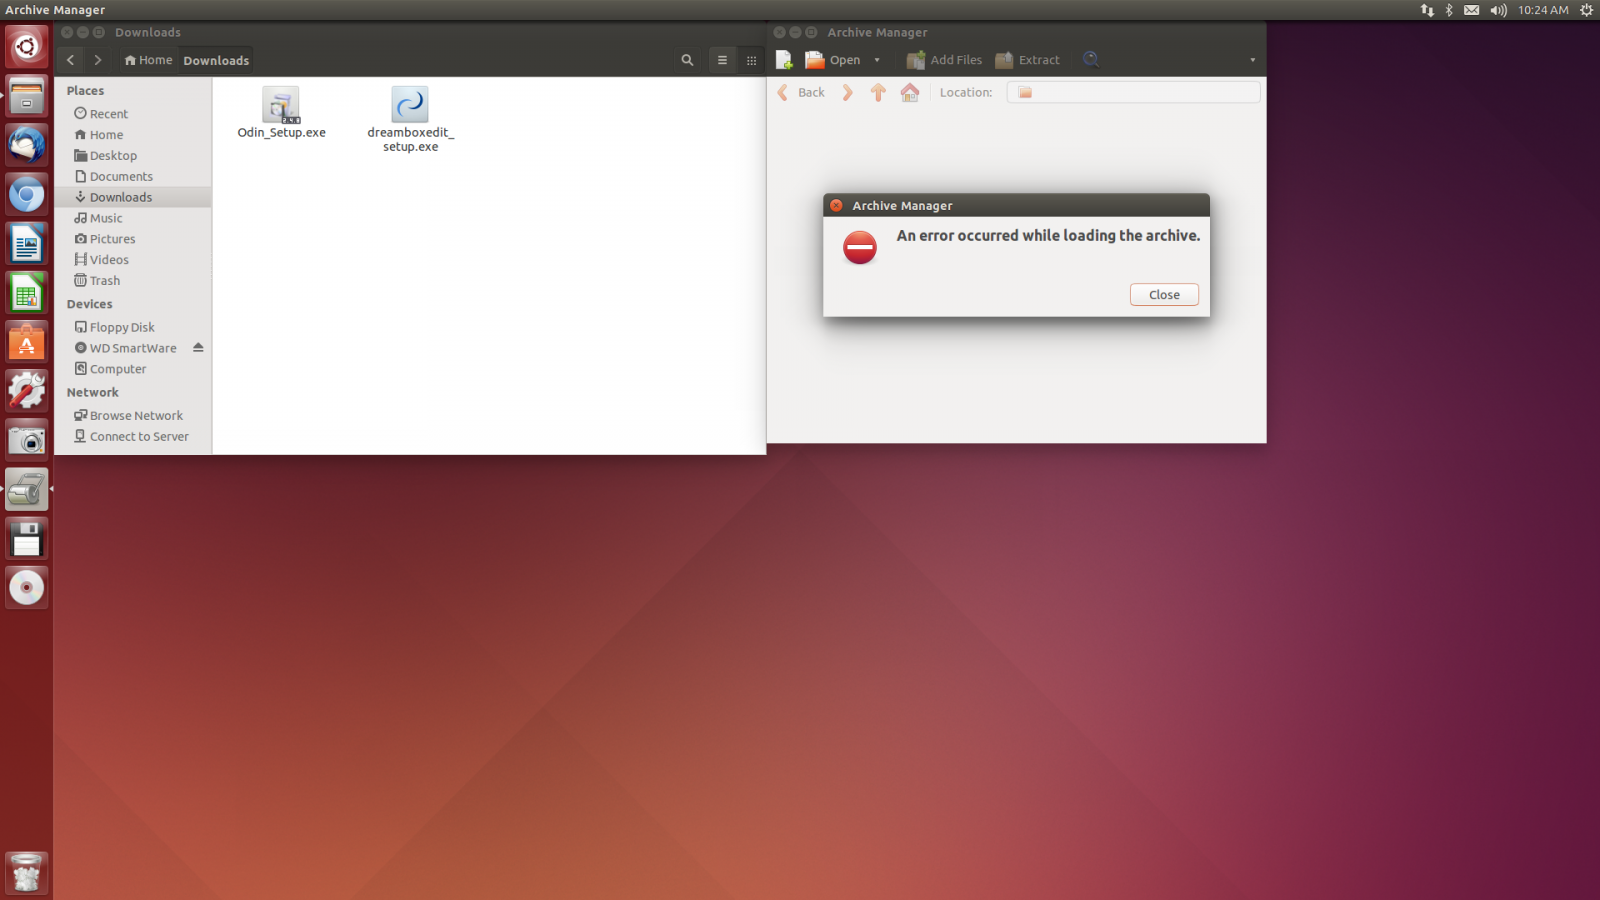The image size is (1600, 900).
Task: Select dreamboxedit_setup.exe file
Action: pos(410,119)
